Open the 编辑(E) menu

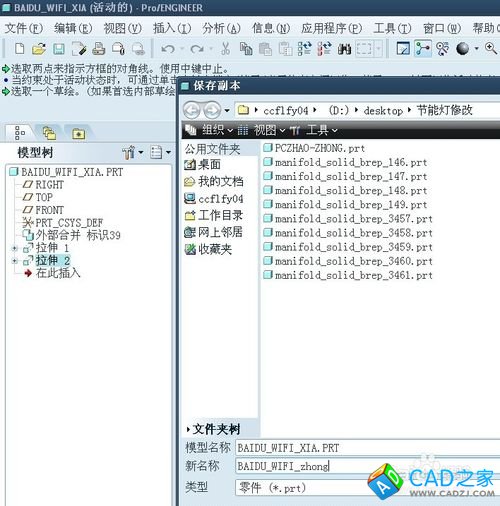tap(73, 28)
